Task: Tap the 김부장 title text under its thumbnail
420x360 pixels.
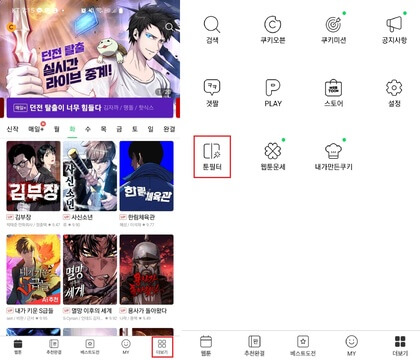Action: (x=23, y=217)
